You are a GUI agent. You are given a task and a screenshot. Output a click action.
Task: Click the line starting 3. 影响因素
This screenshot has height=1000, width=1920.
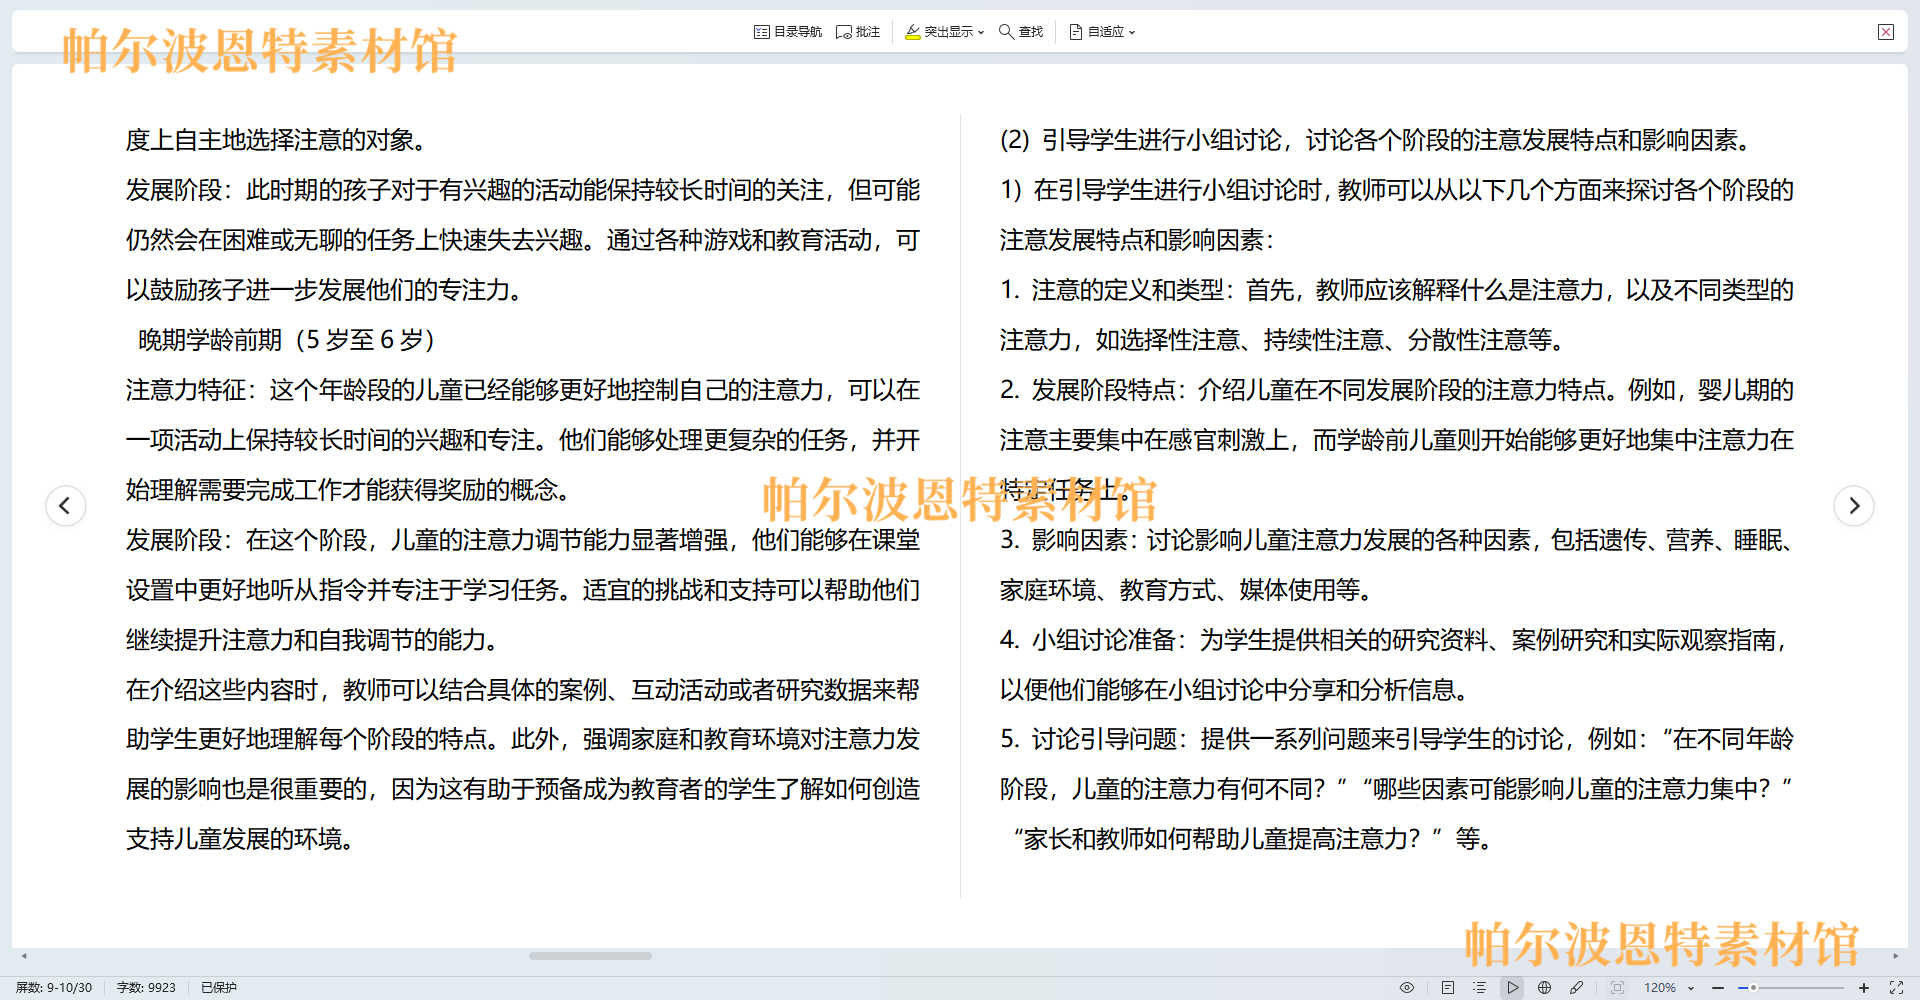(x=1397, y=540)
